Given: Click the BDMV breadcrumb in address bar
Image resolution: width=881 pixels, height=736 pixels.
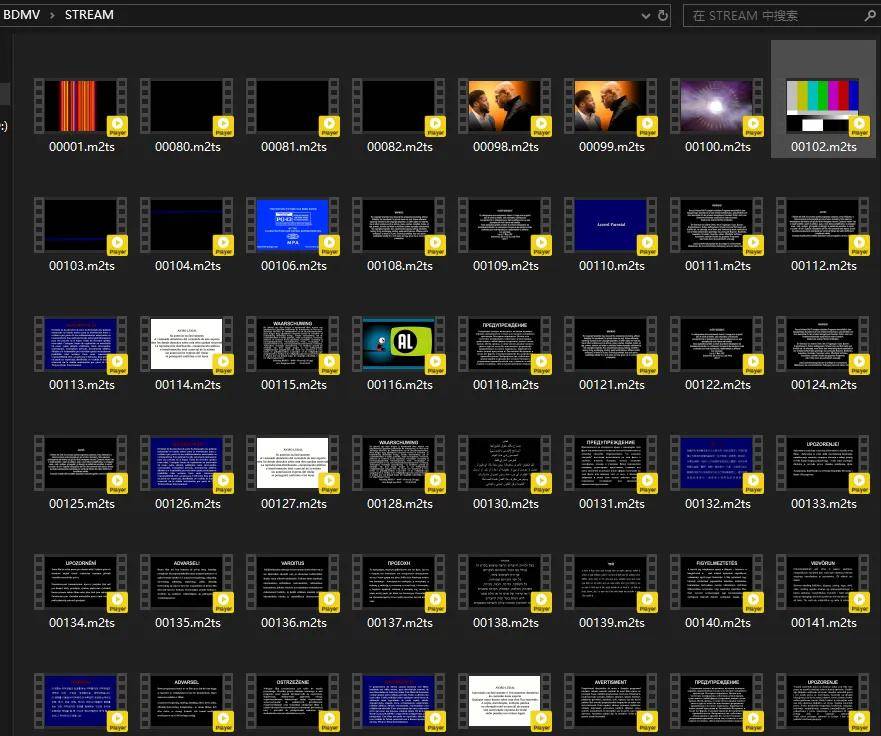Looking at the screenshot, I should (x=21, y=15).
